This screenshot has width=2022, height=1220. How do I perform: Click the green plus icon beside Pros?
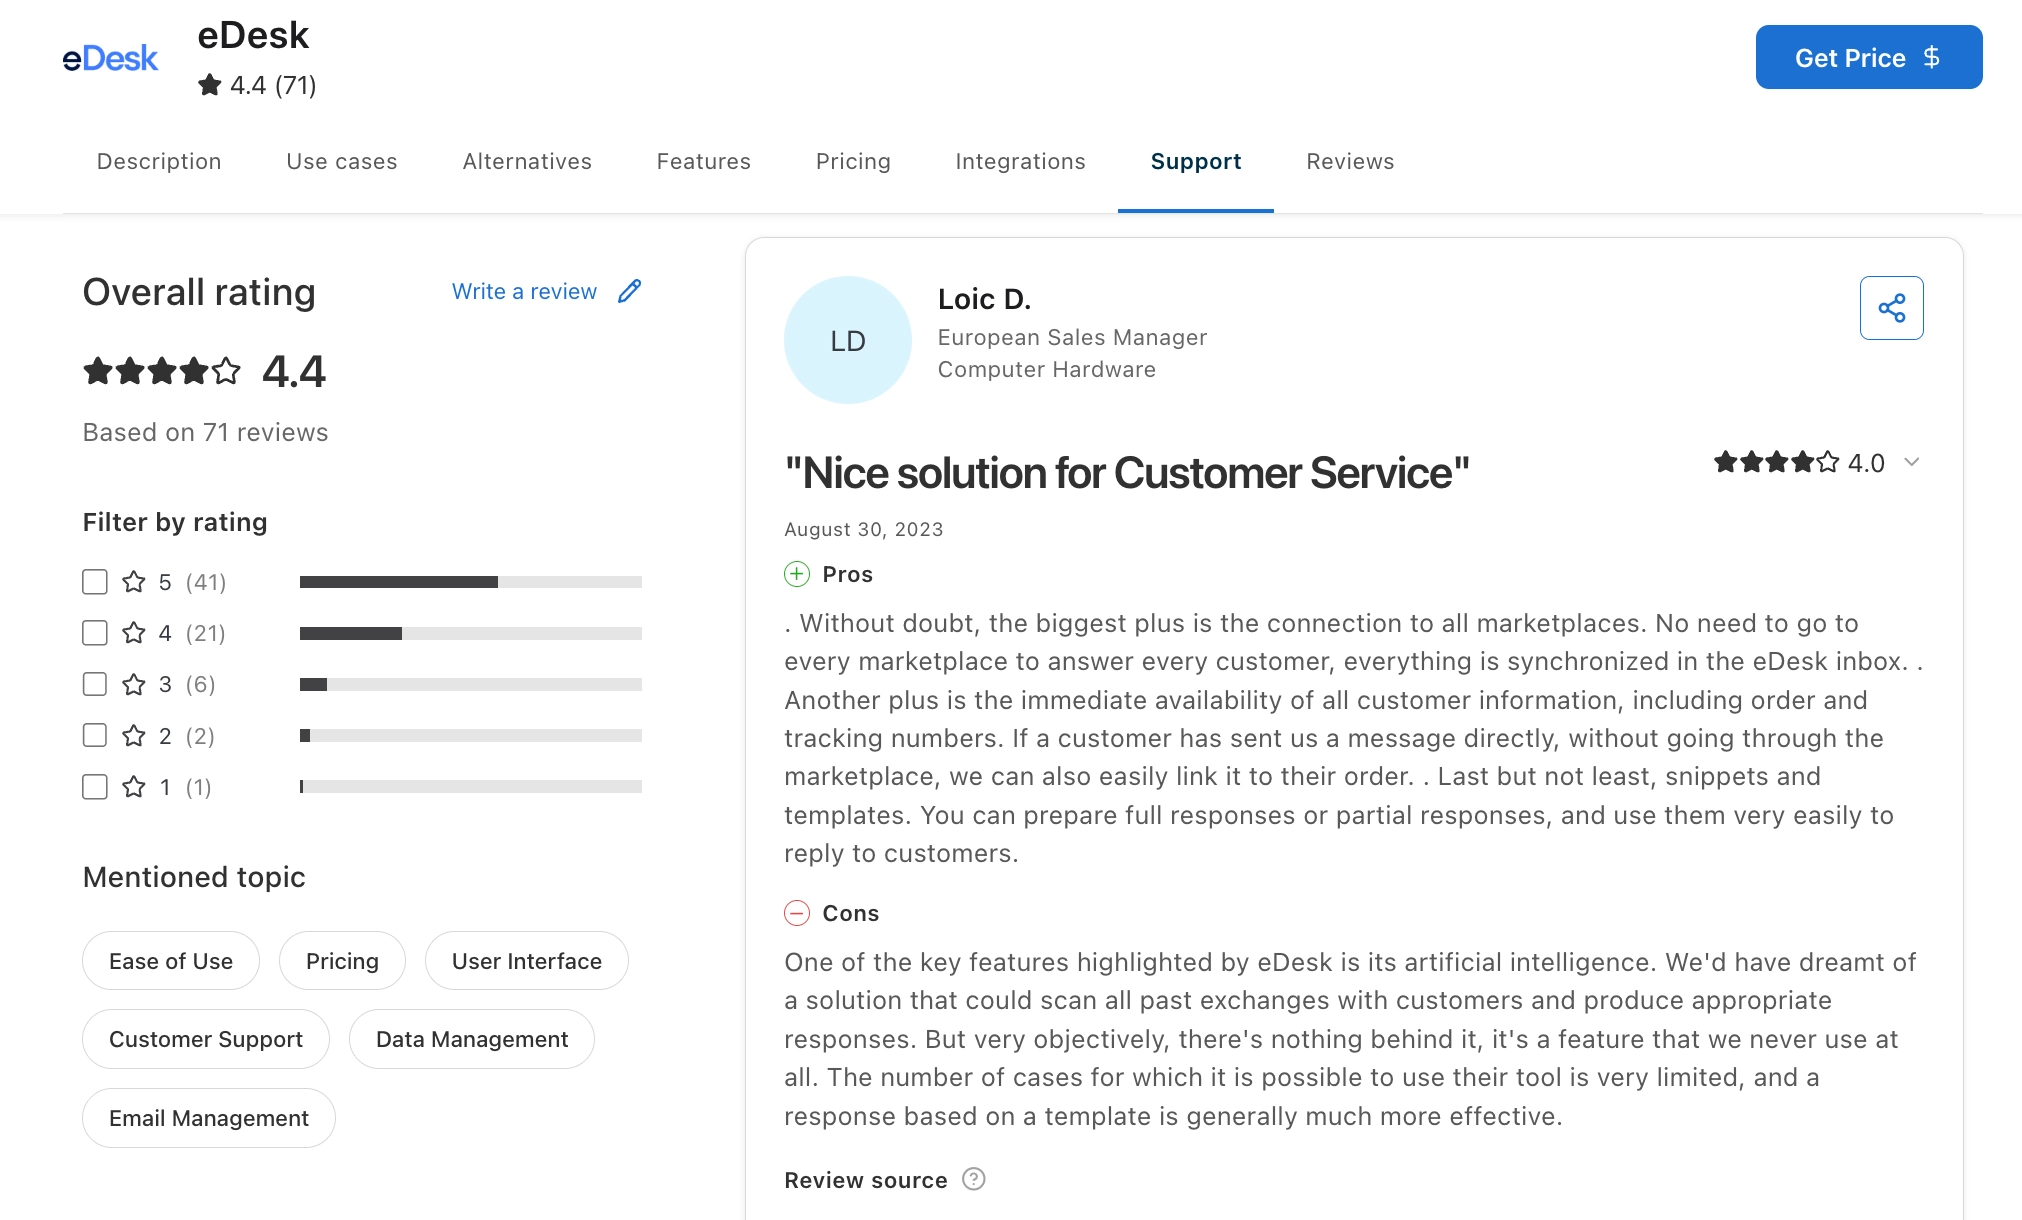click(796, 574)
